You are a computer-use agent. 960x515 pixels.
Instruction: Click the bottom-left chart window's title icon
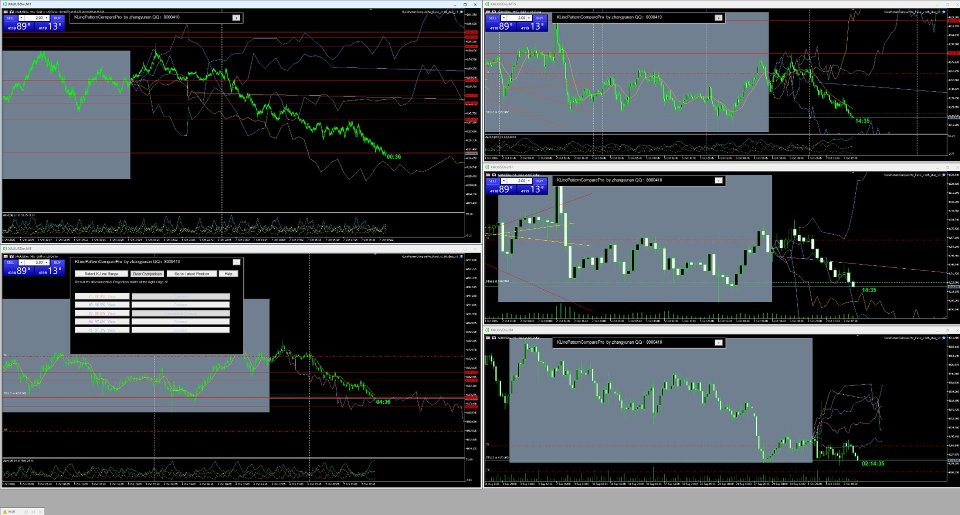point(5,248)
